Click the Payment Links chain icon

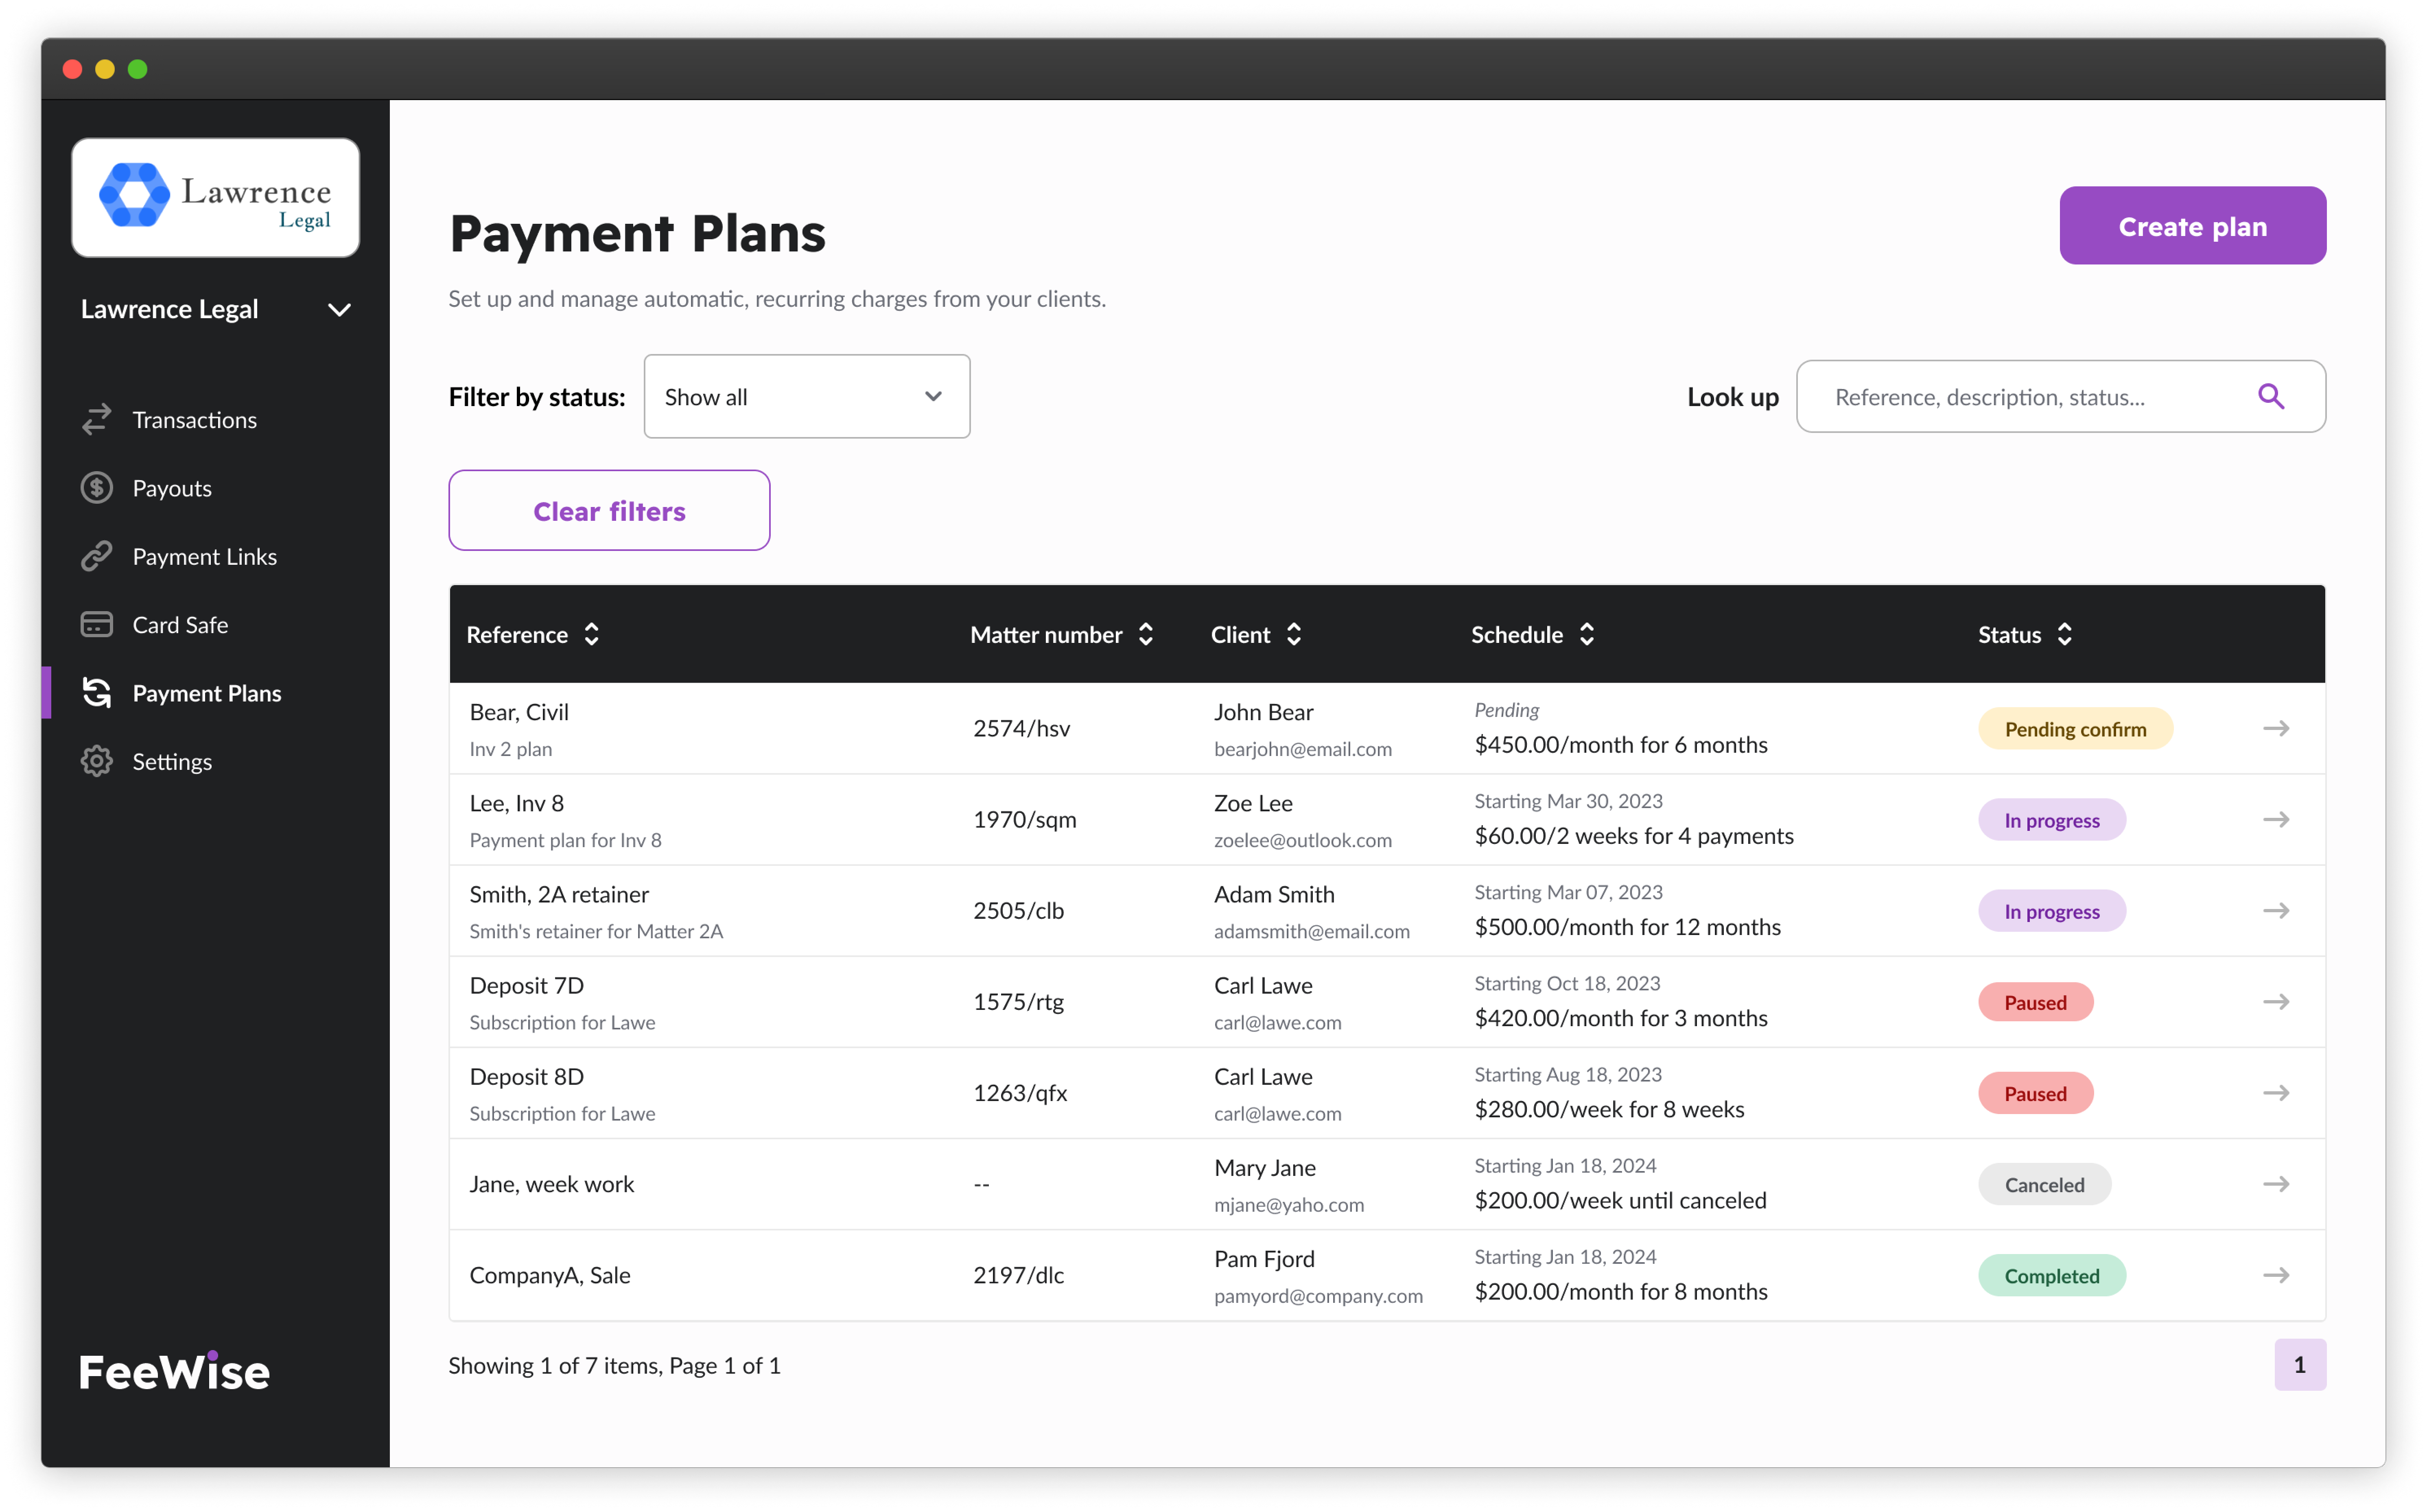tap(96, 556)
